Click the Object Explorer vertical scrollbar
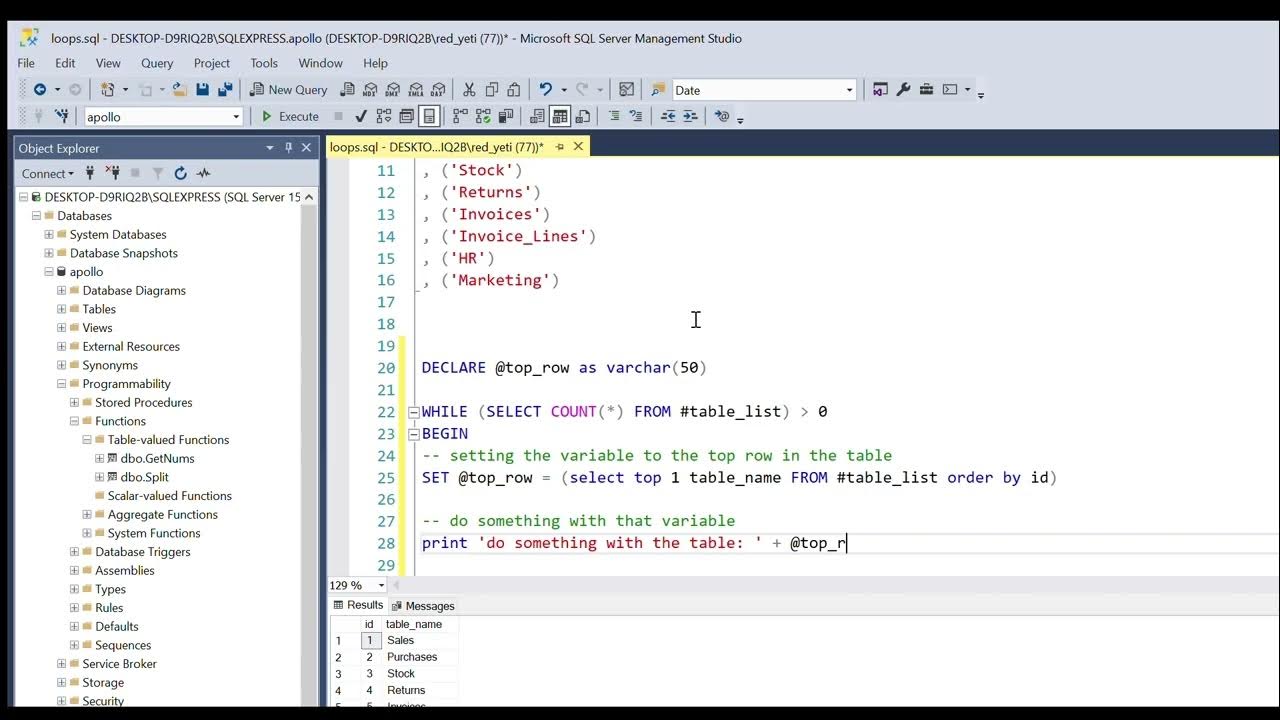The image size is (1280, 720). pos(309,450)
